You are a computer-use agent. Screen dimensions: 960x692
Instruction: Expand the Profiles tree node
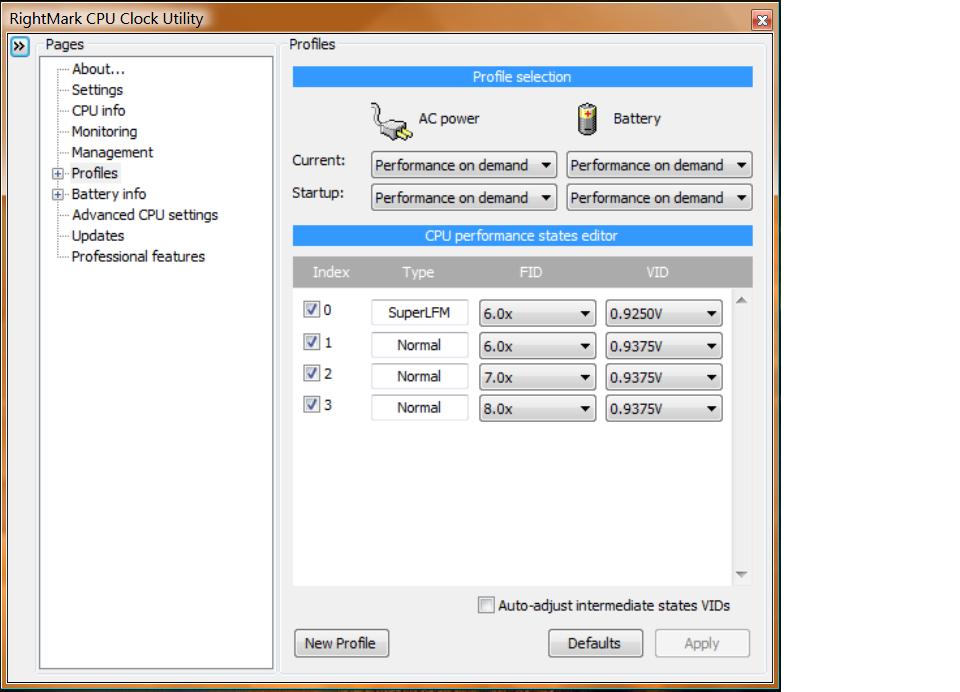[x=58, y=173]
